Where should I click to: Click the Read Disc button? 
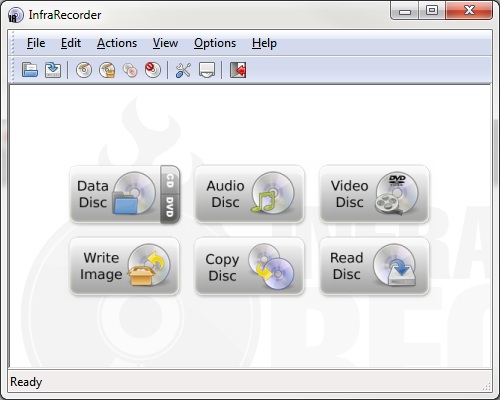coord(374,266)
